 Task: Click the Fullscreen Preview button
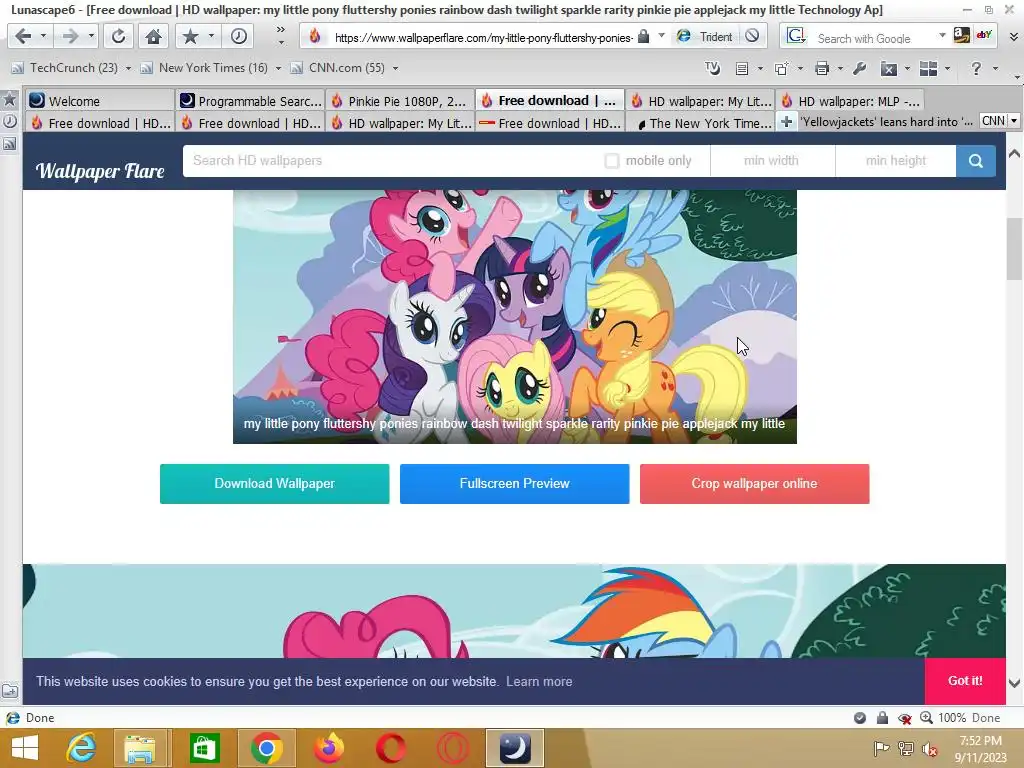515,484
